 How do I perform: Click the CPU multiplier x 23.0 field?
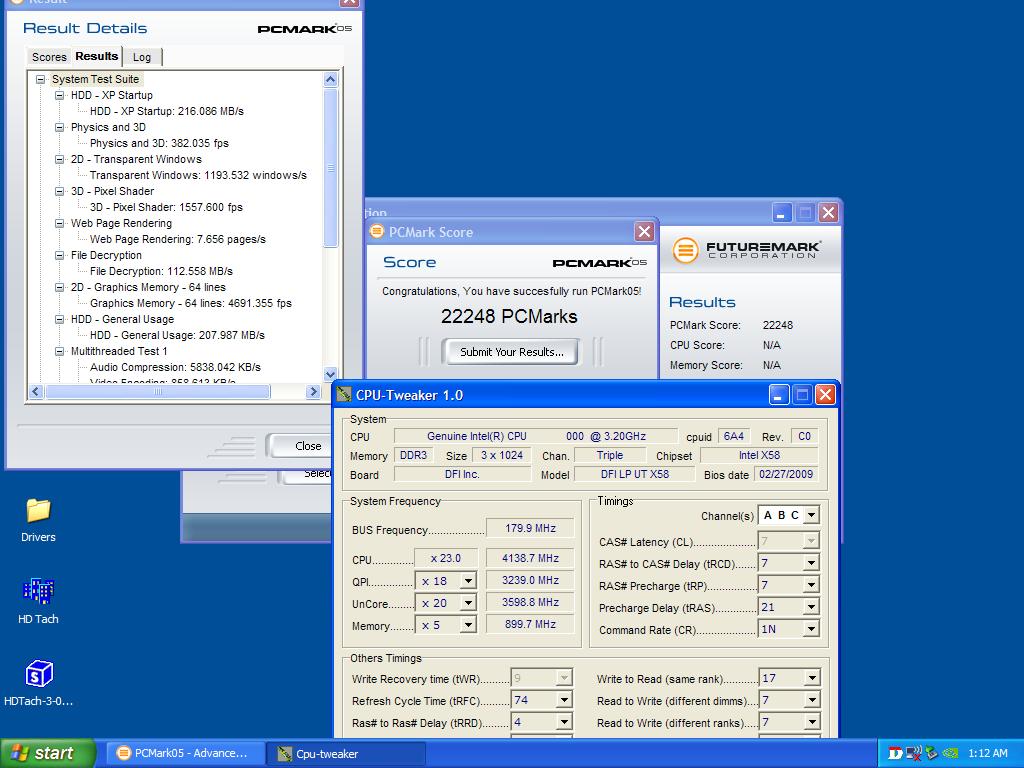point(446,558)
